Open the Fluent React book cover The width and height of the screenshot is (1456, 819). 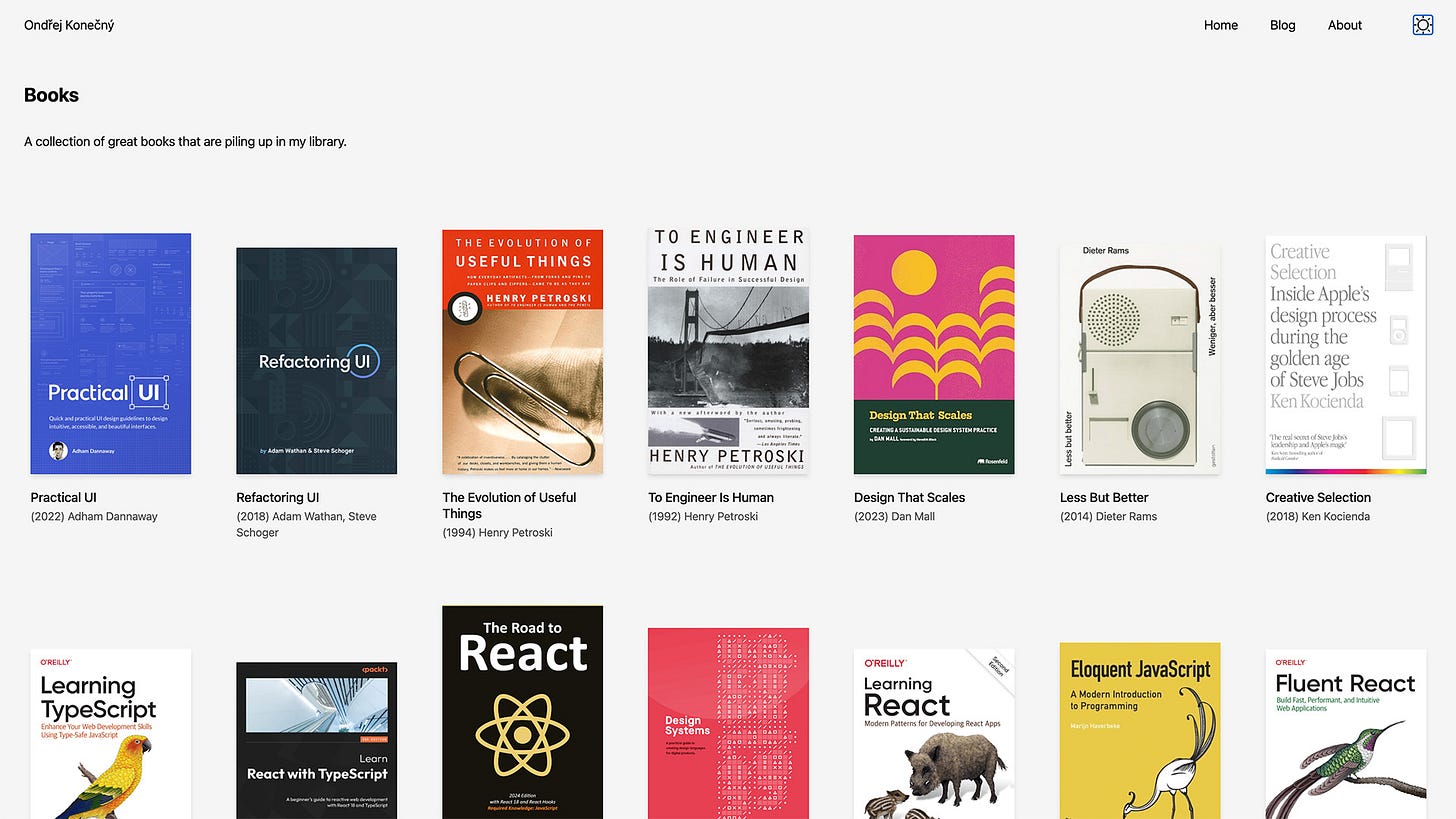(1346, 734)
